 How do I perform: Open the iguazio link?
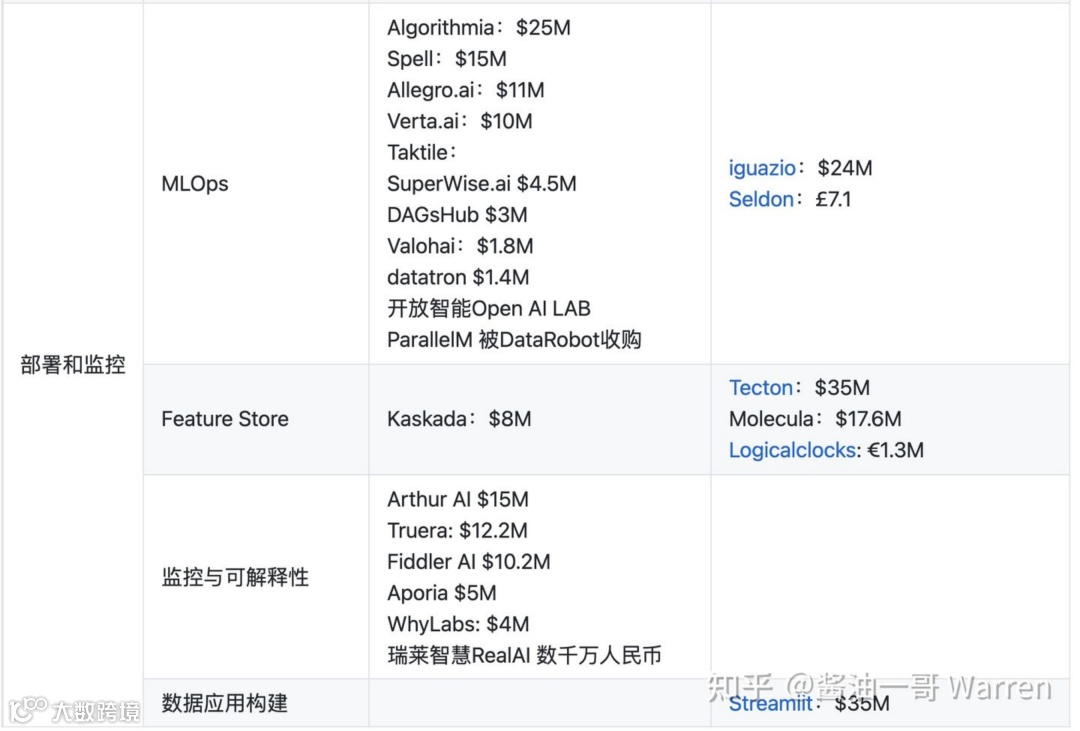[x=764, y=168]
